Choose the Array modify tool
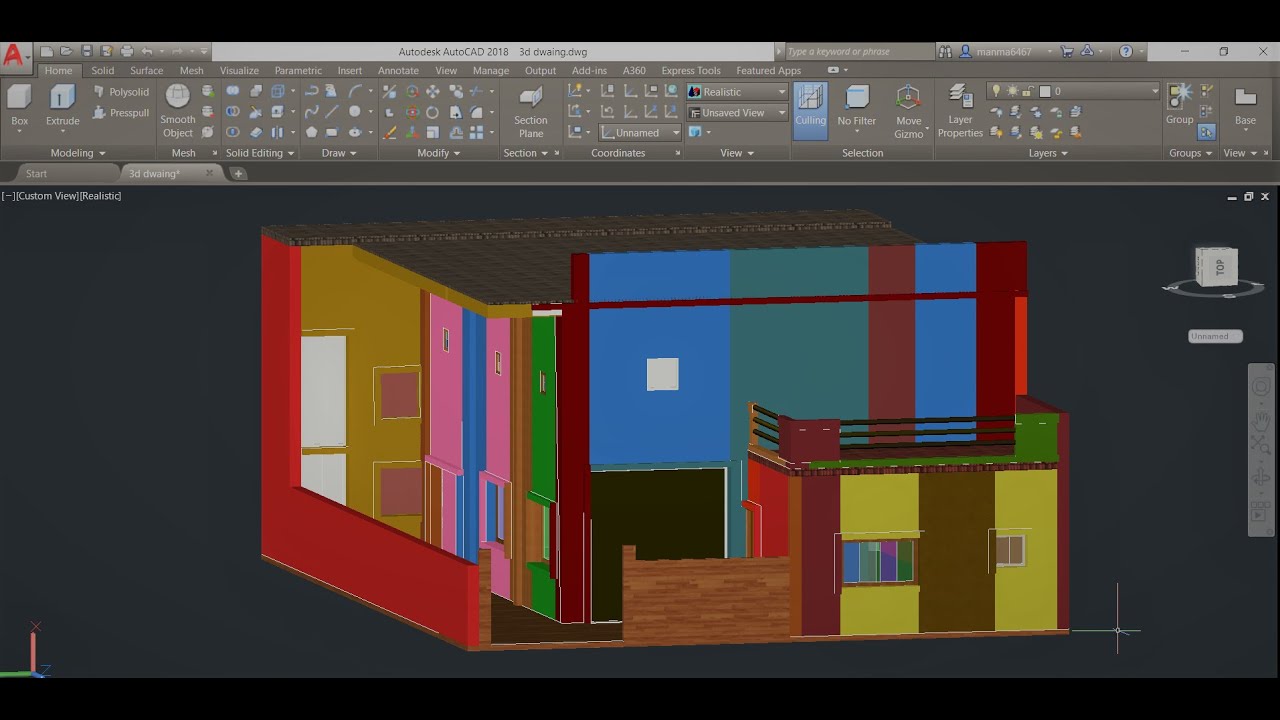The height and width of the screenshot is (720, 1280). click(x=477, y=132)
